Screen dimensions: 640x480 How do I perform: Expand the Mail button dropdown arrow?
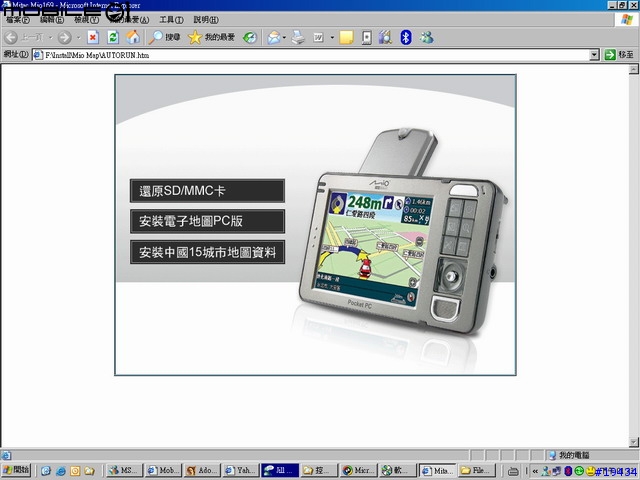(x=284, y=38)
